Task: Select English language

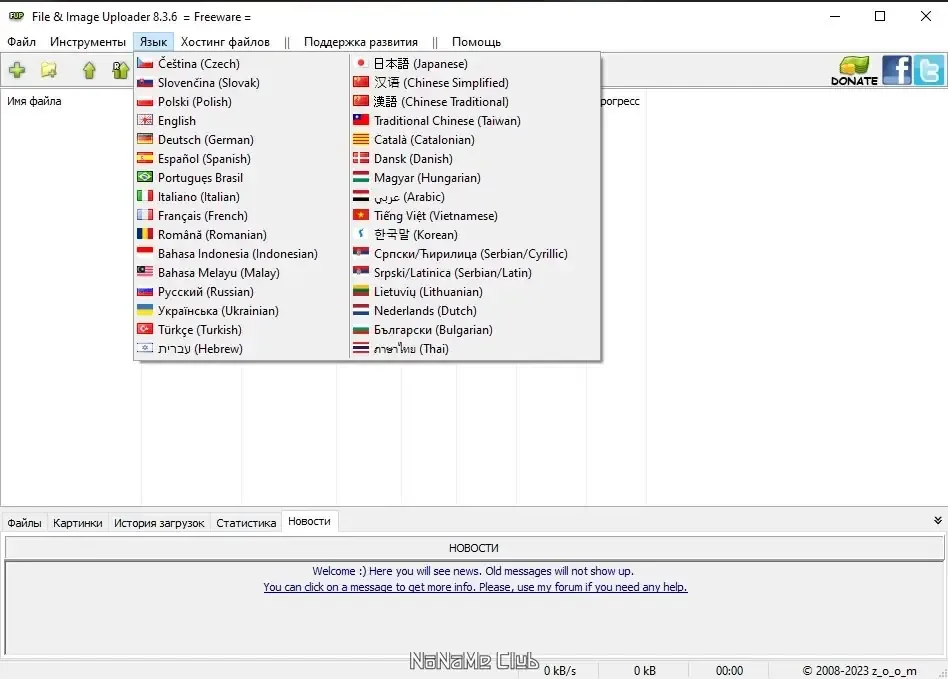Action: coord(241,120)
